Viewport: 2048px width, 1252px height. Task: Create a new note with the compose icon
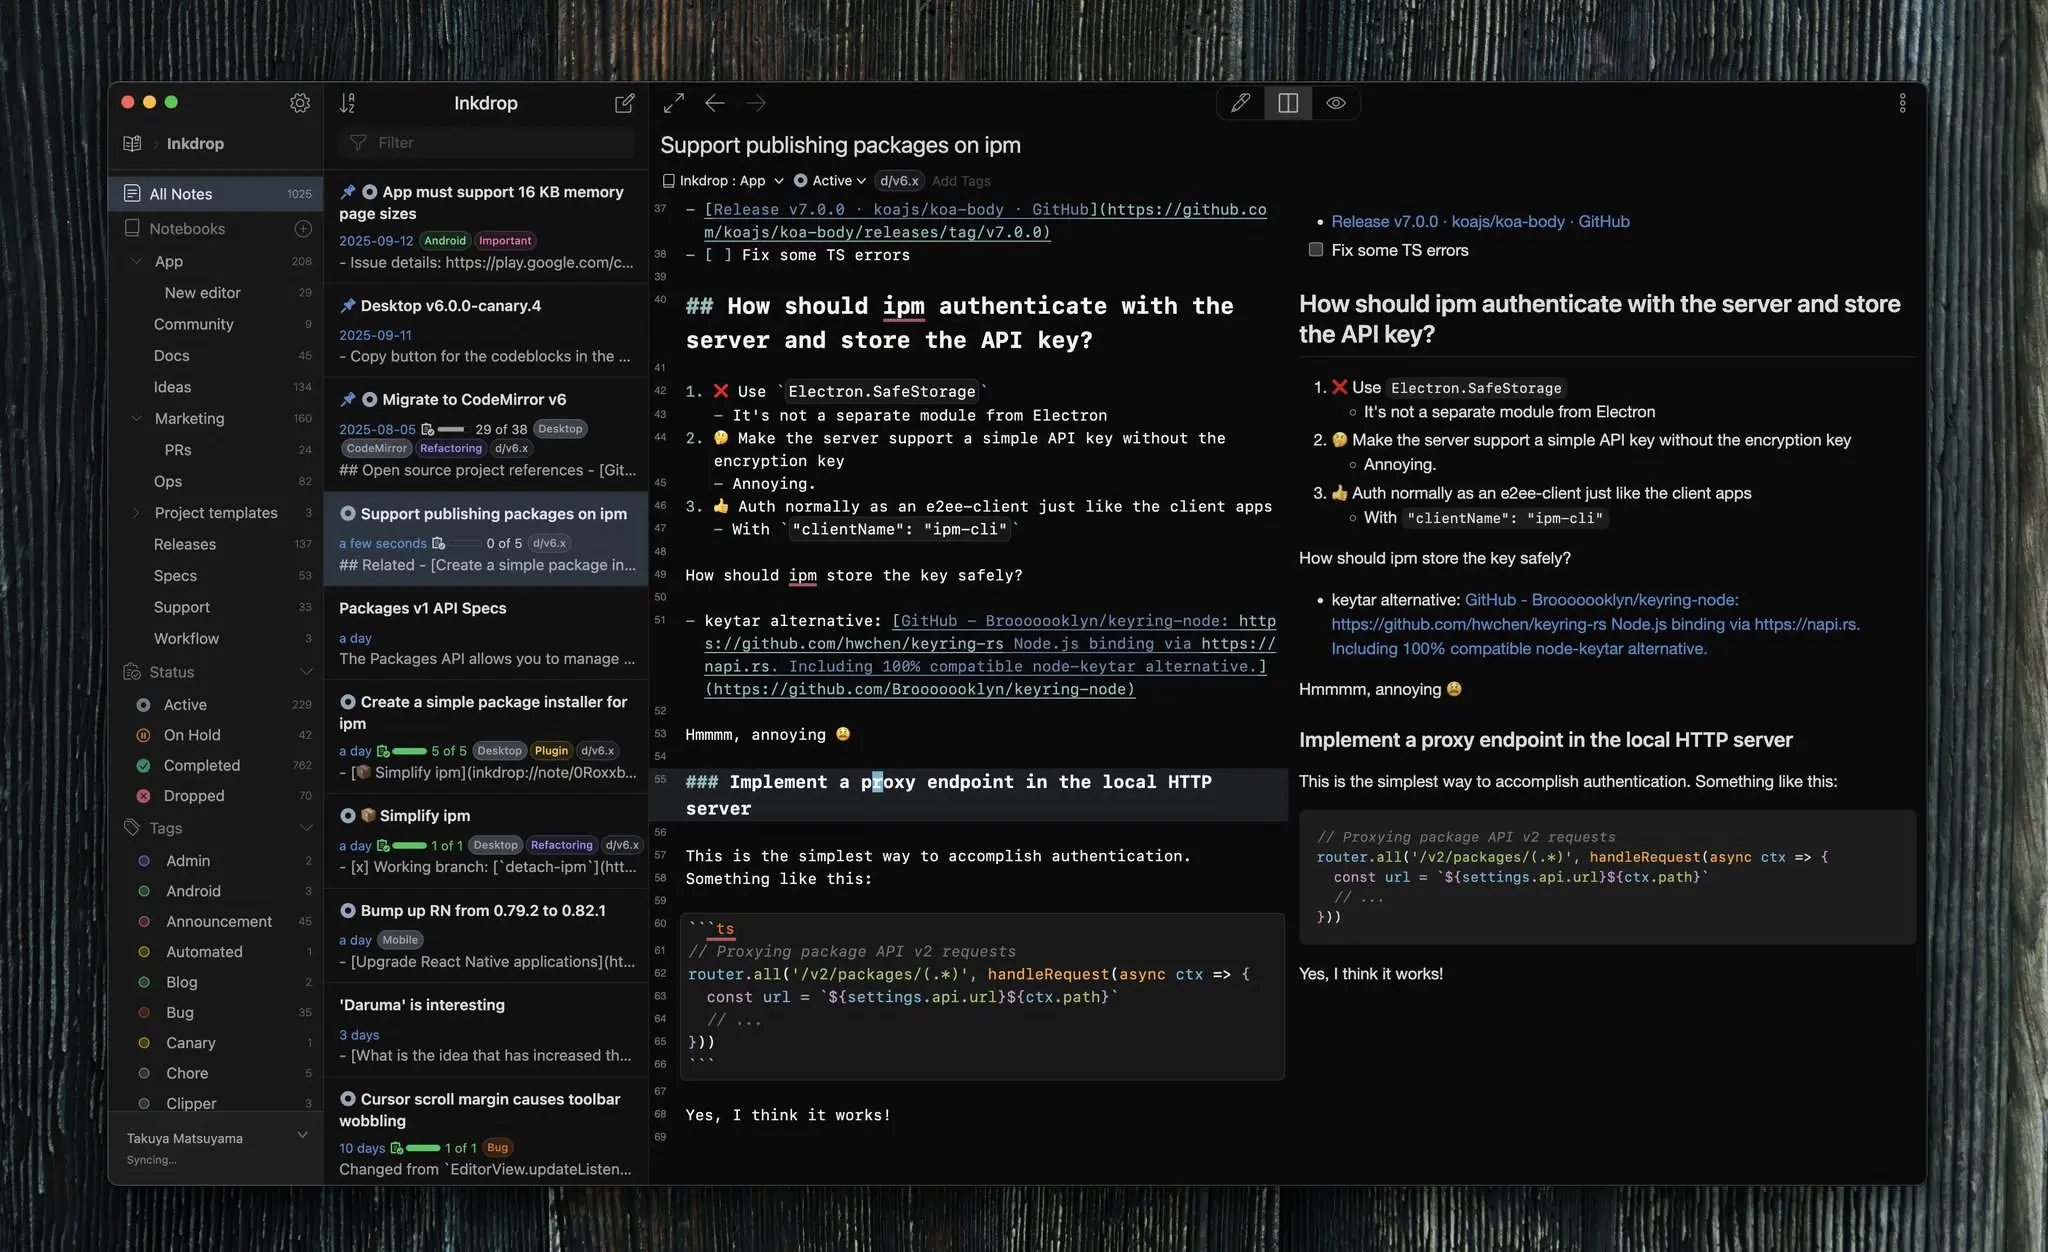624,103
